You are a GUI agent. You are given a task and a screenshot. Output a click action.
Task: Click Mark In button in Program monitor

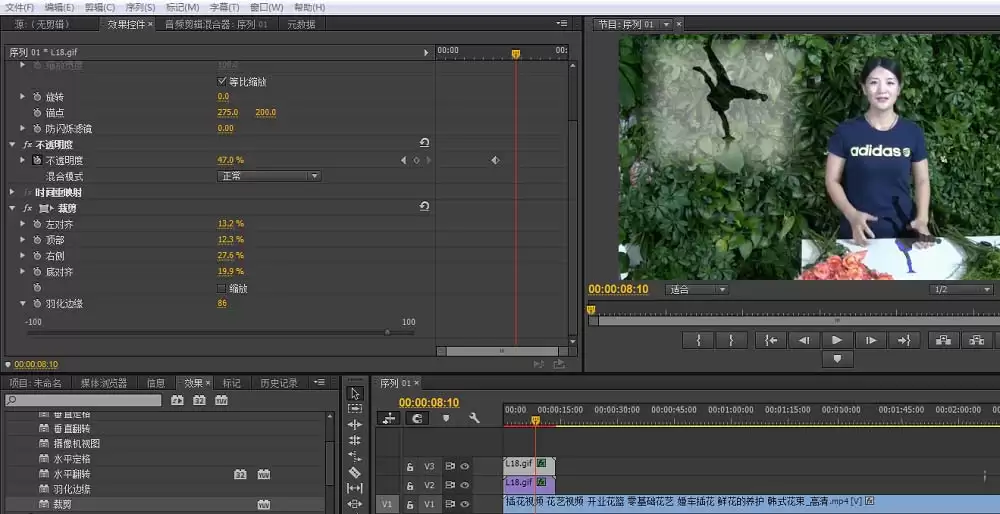coord(698,340)
